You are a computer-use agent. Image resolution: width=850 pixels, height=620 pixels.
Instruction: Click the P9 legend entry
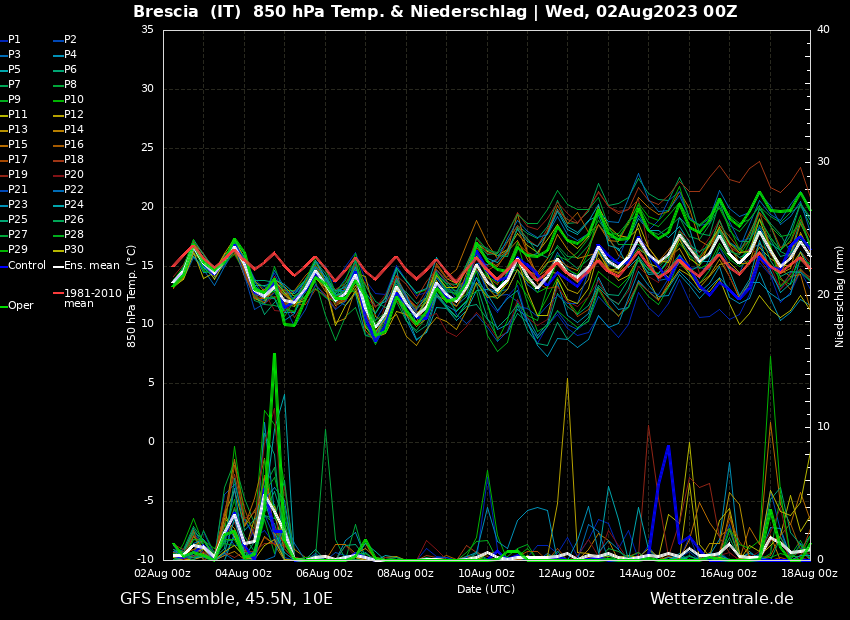pyautogui.click(x=10, y=100)
